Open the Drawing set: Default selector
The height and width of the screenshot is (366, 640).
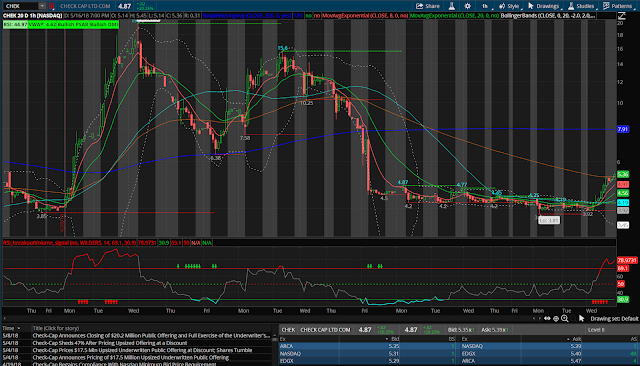[x=614, y=319]
